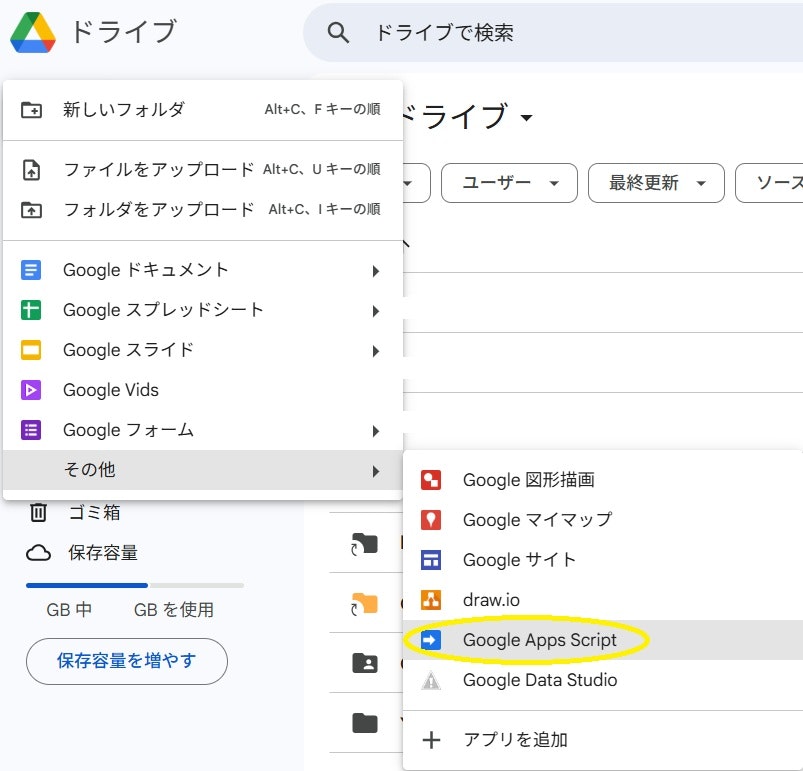
Task: Select draw.io entry in submenu
Action: pos(603,600)
